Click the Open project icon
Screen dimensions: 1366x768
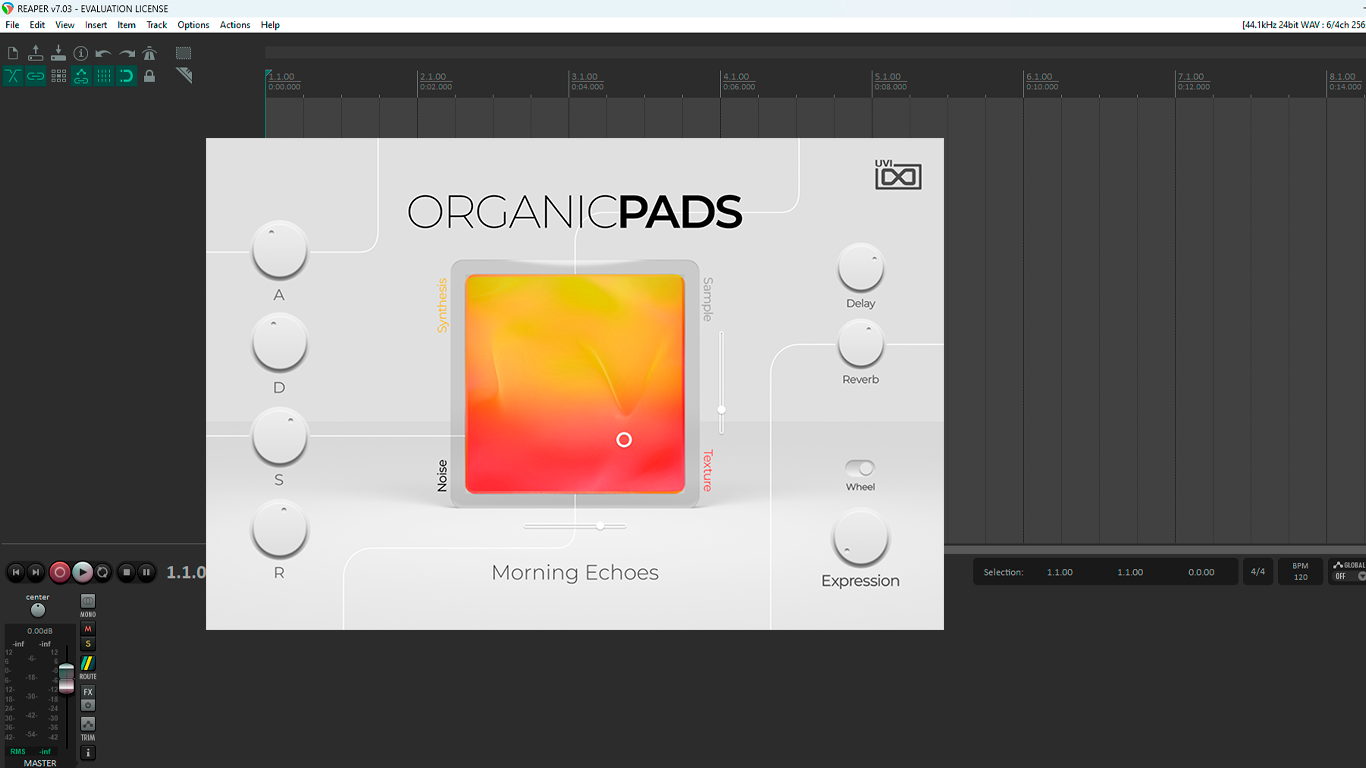tap(36, 53)
